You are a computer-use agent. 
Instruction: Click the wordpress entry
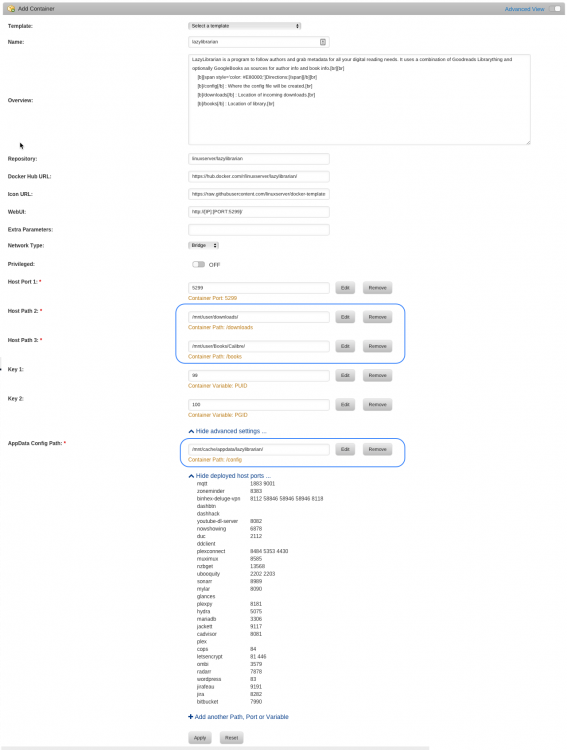209,679
